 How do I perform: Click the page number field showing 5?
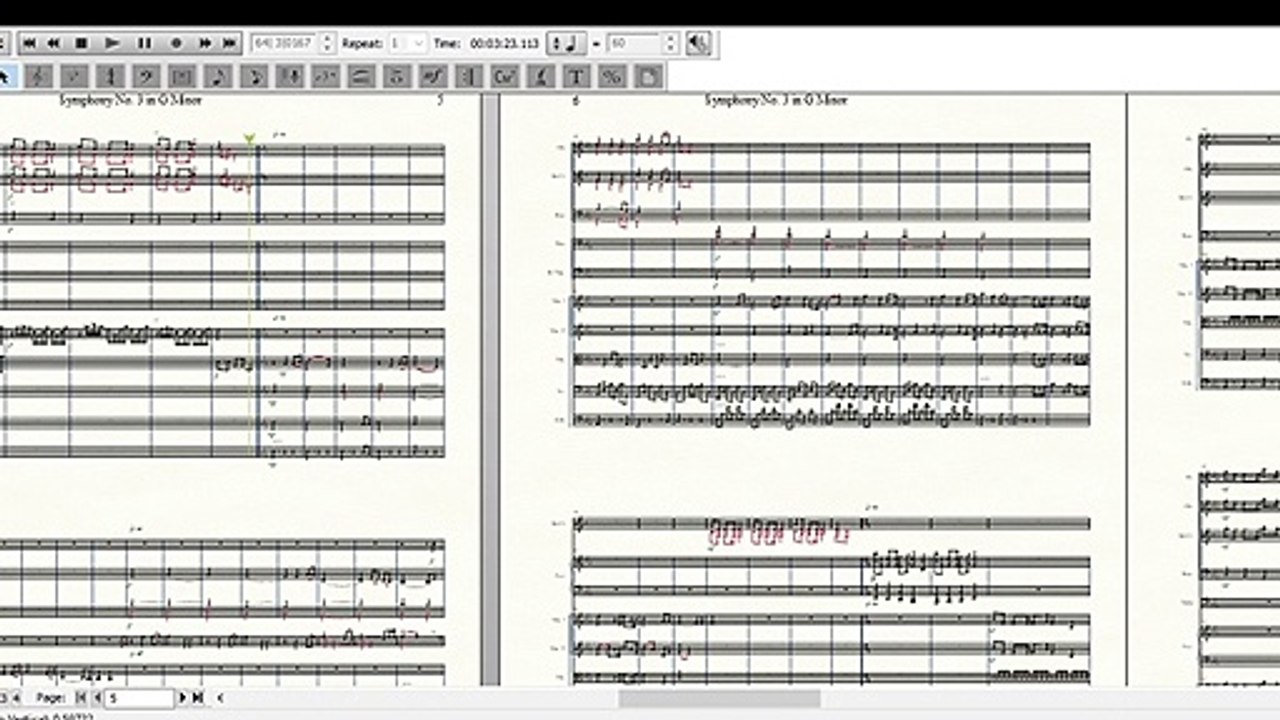(140, 697)
